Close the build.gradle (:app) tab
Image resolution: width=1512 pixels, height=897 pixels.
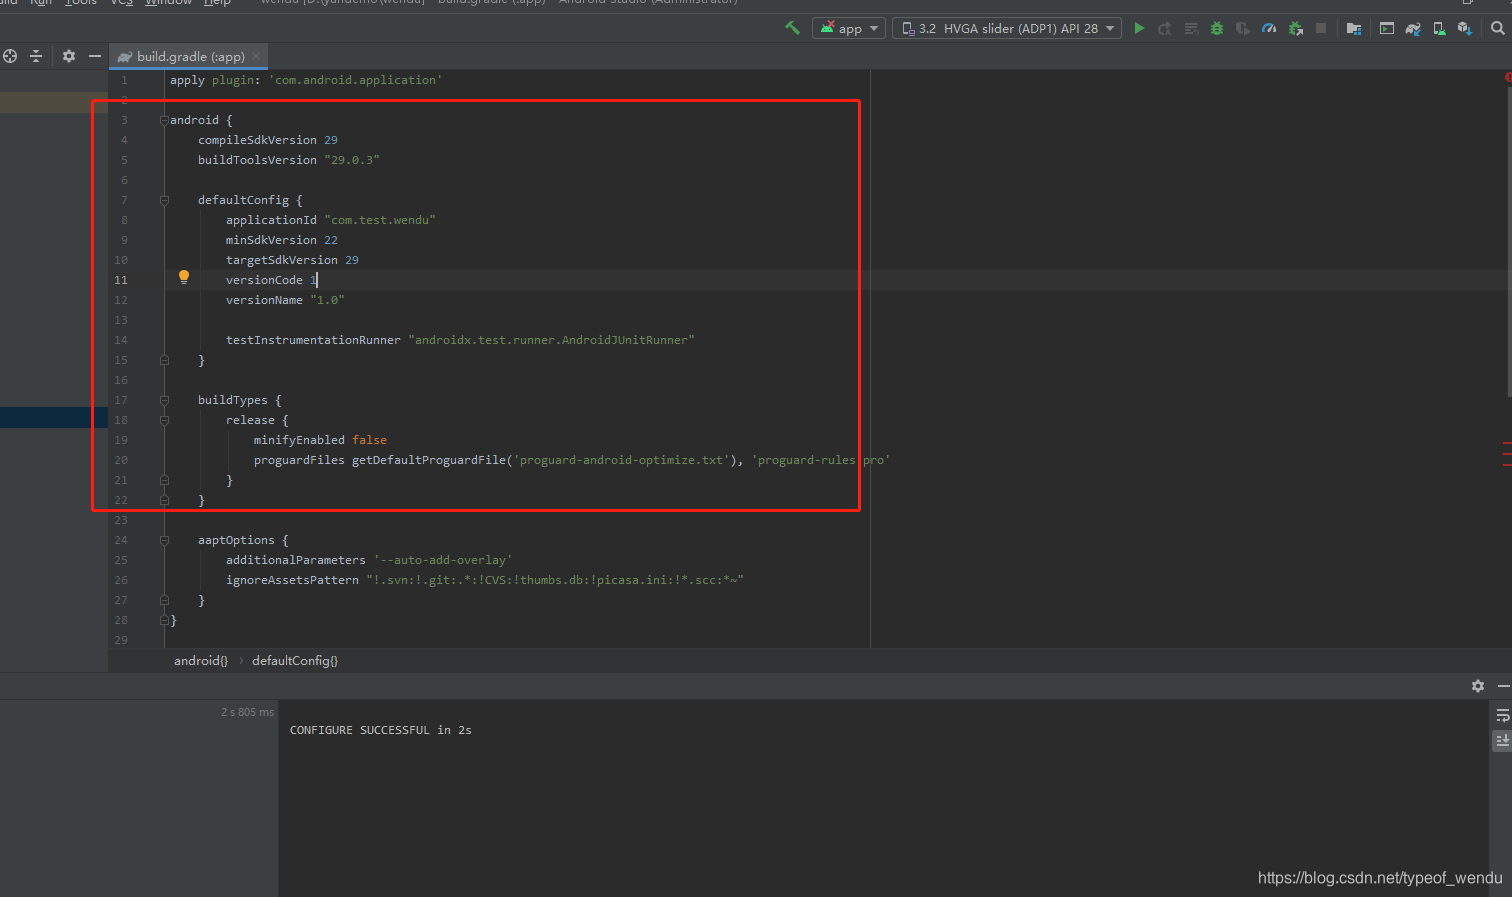click(256, 56)
